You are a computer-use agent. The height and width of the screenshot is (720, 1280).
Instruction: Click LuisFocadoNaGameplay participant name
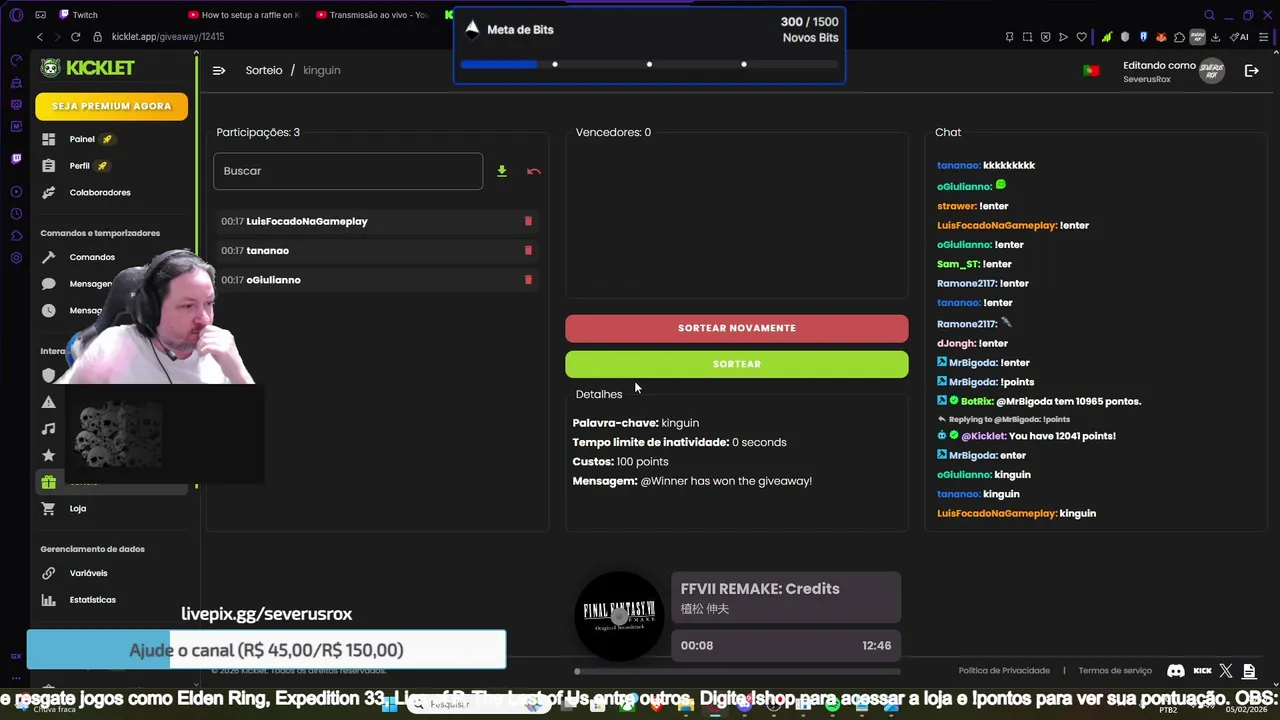pos(307,221)
